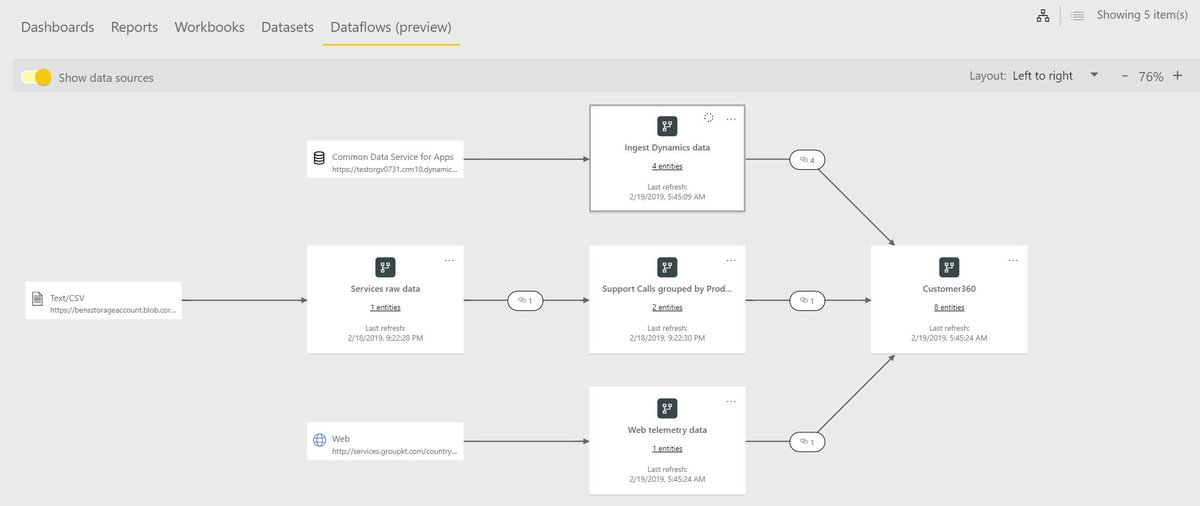
Task: Open the Workbooks tab
Action: coord(209,27)
